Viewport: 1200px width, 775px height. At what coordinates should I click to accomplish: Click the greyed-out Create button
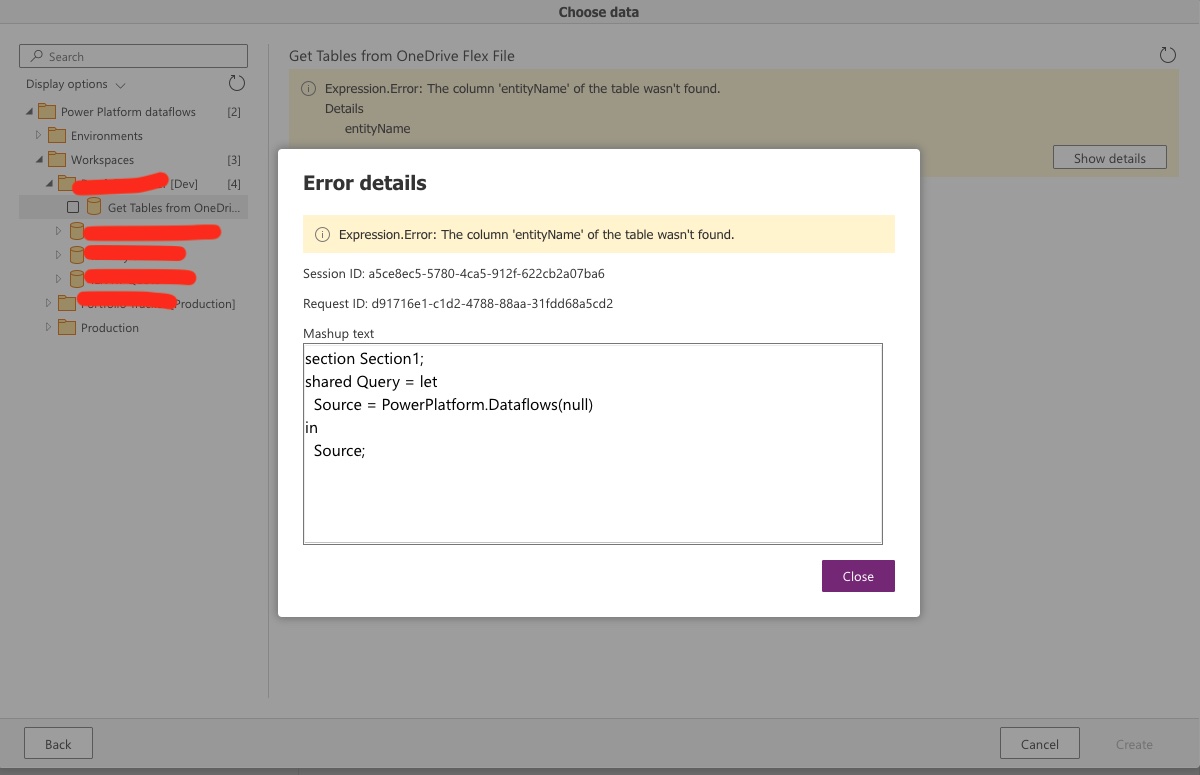pyautogui.click(x=1134, y=744)
